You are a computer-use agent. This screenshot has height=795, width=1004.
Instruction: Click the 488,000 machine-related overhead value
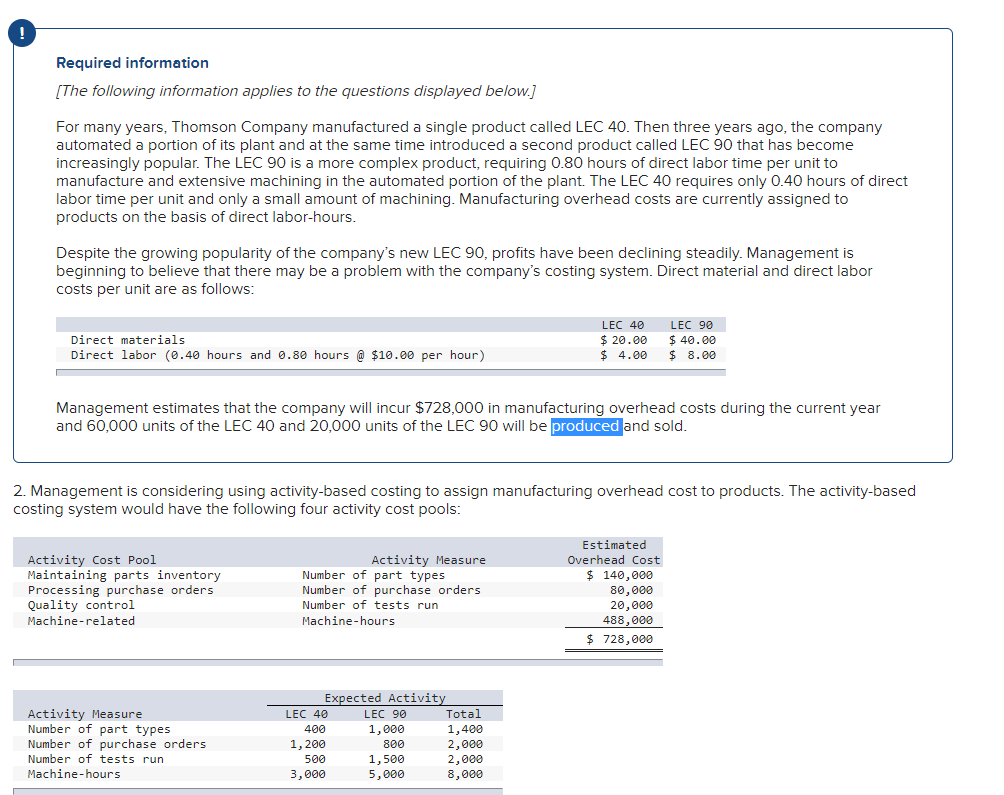tap(628, 620)
